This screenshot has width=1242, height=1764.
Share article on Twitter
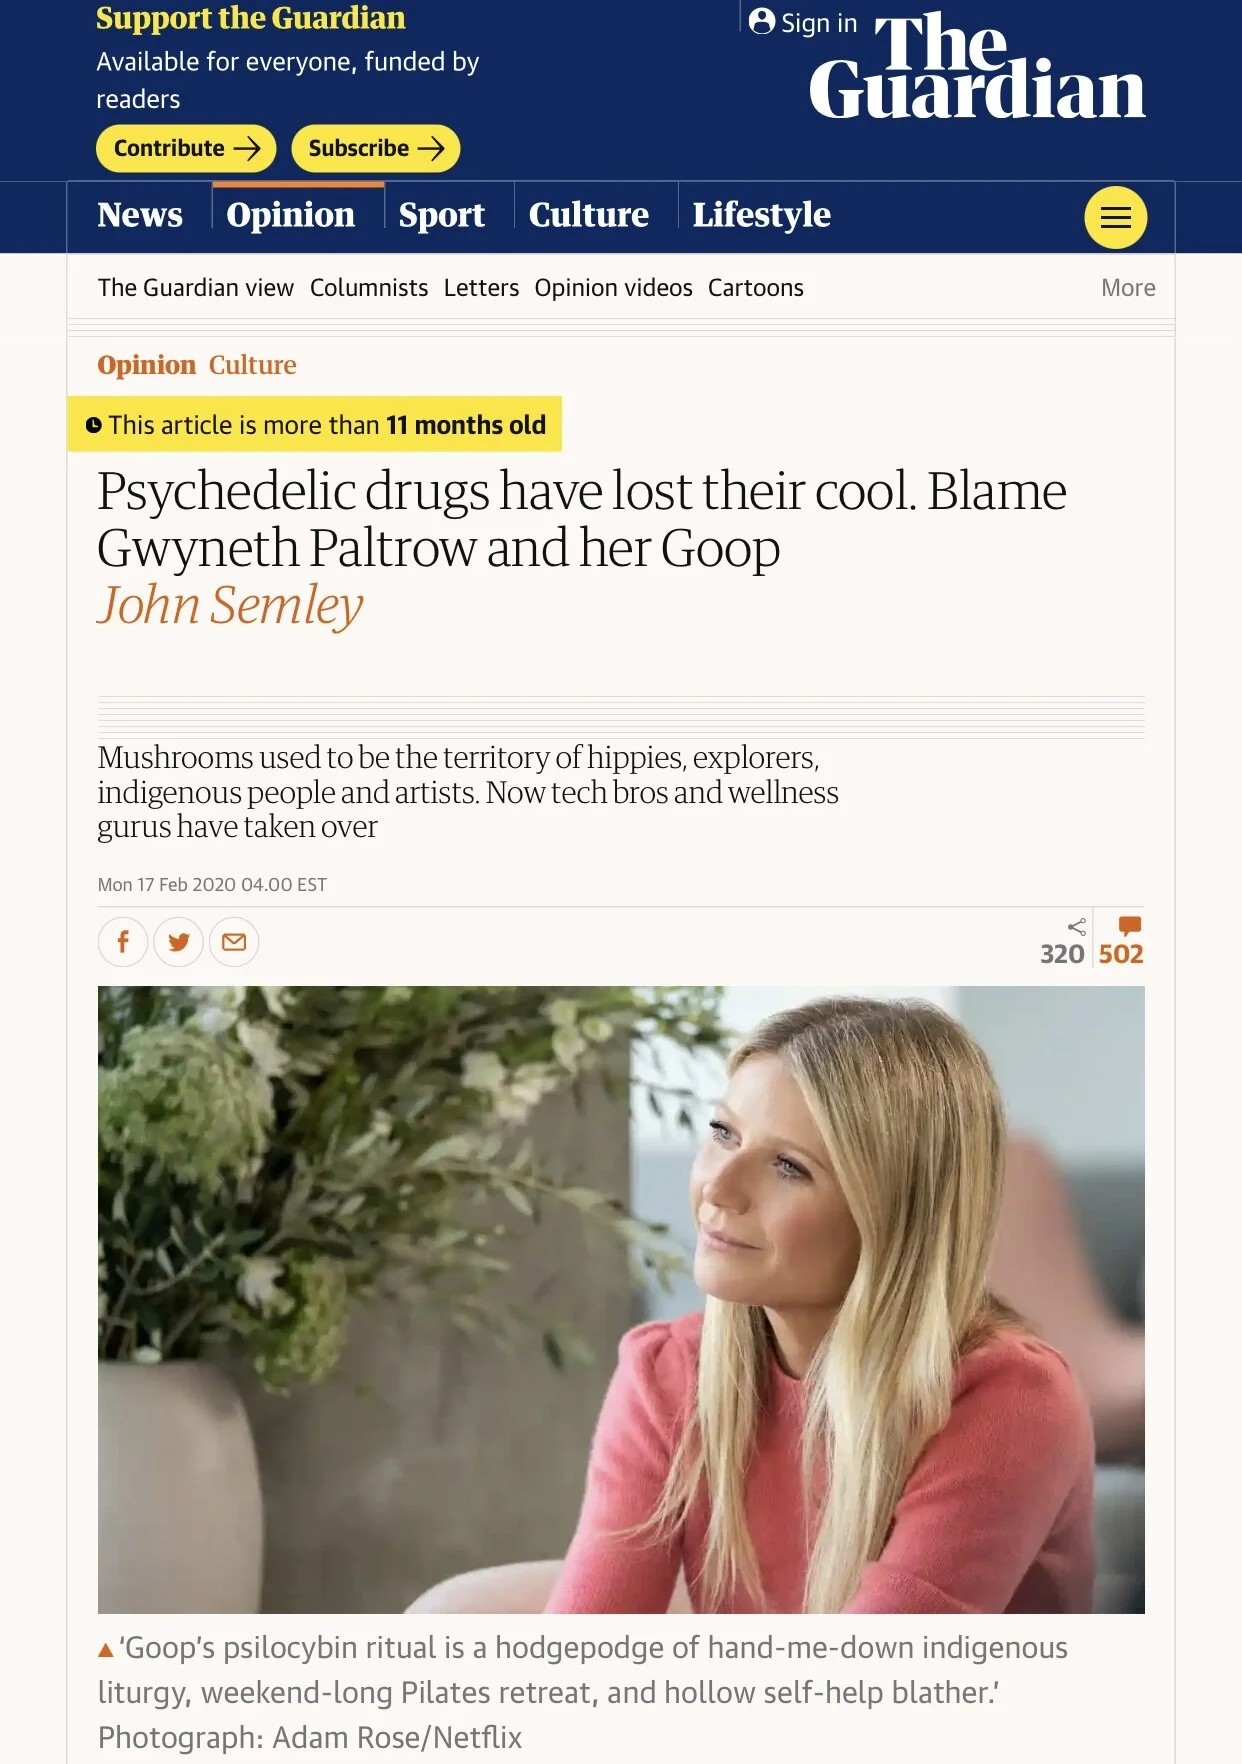point(179,942)
